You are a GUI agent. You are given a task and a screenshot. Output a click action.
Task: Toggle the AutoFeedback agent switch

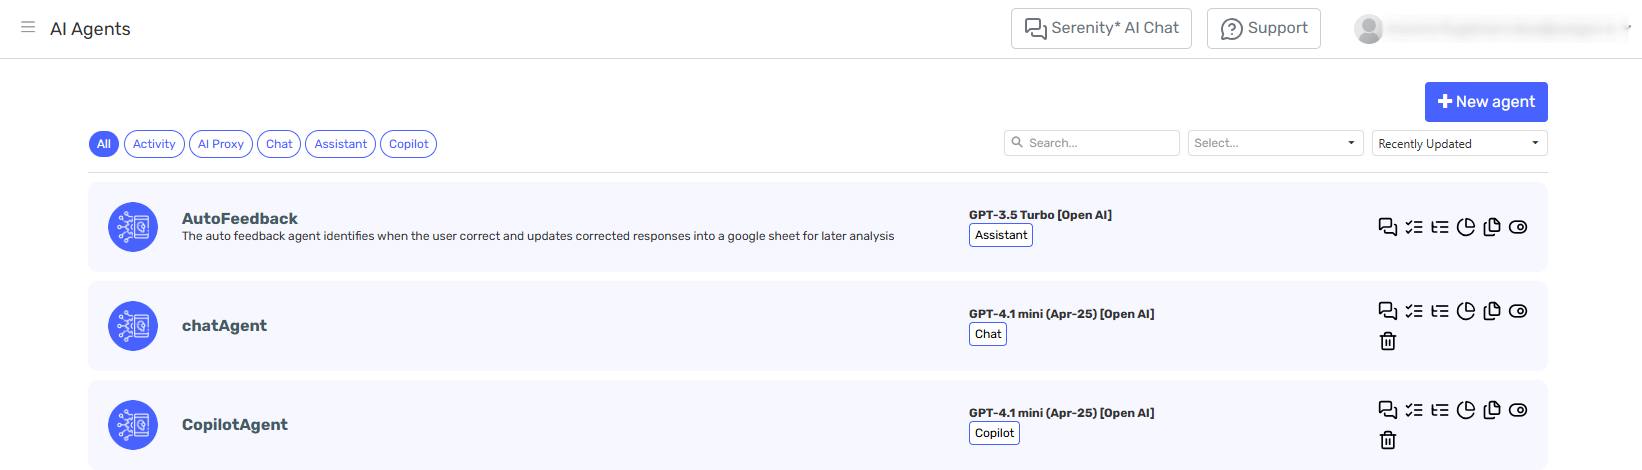tap(1518, 227)
